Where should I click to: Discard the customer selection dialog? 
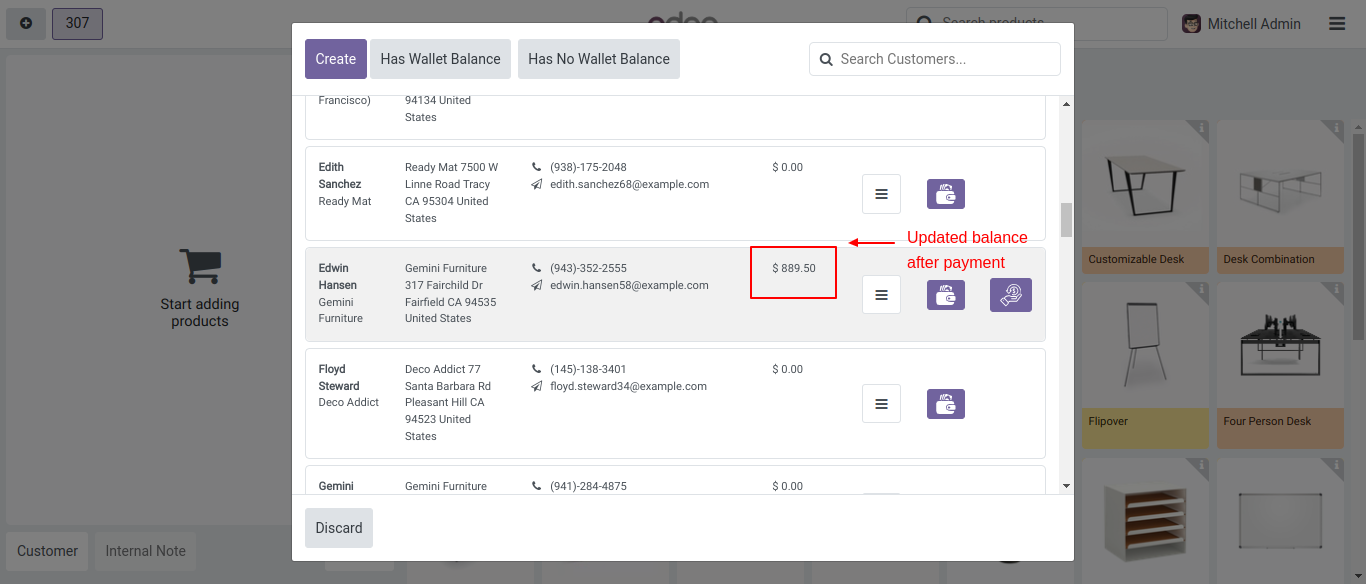click(x=338, y=528)
